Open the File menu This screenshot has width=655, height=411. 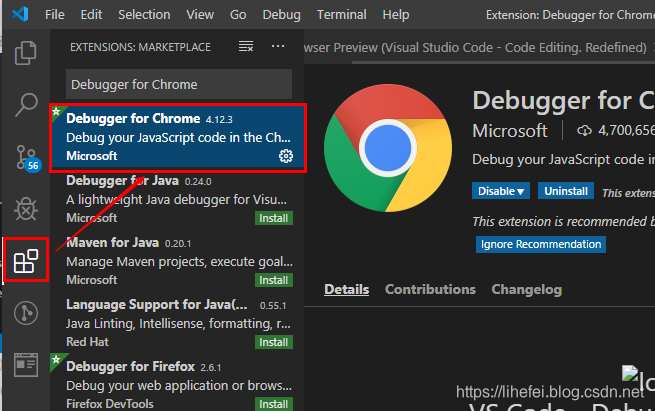coord(55,15)
